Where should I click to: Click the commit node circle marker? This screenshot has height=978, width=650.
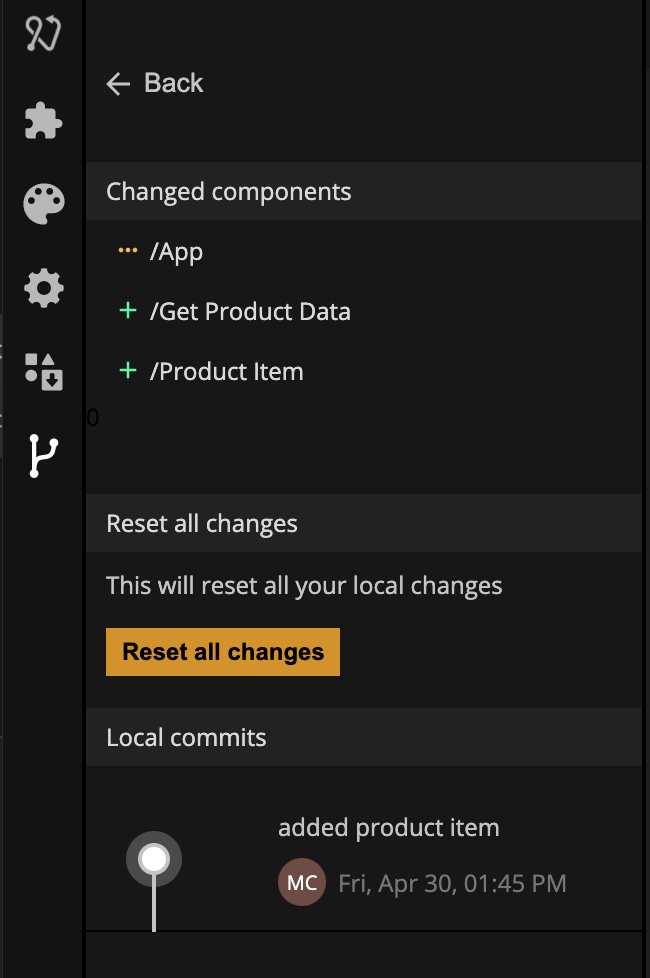click(154, 859)
